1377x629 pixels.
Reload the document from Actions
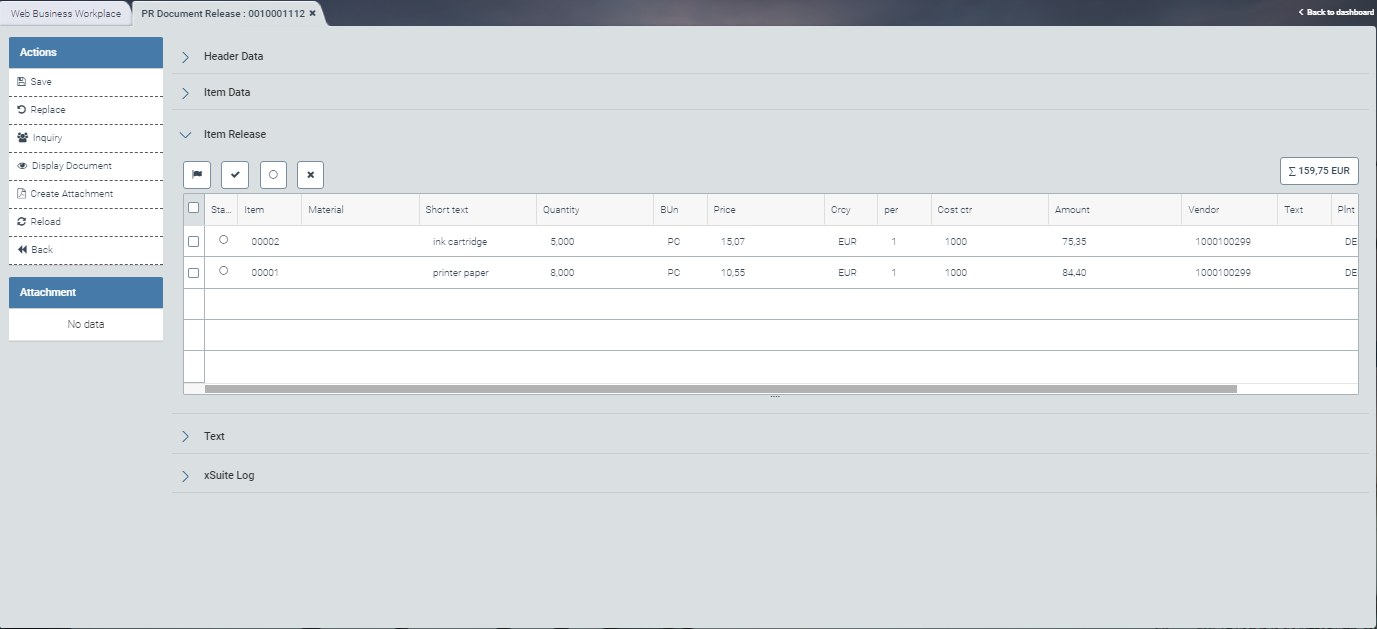(45, 222)
